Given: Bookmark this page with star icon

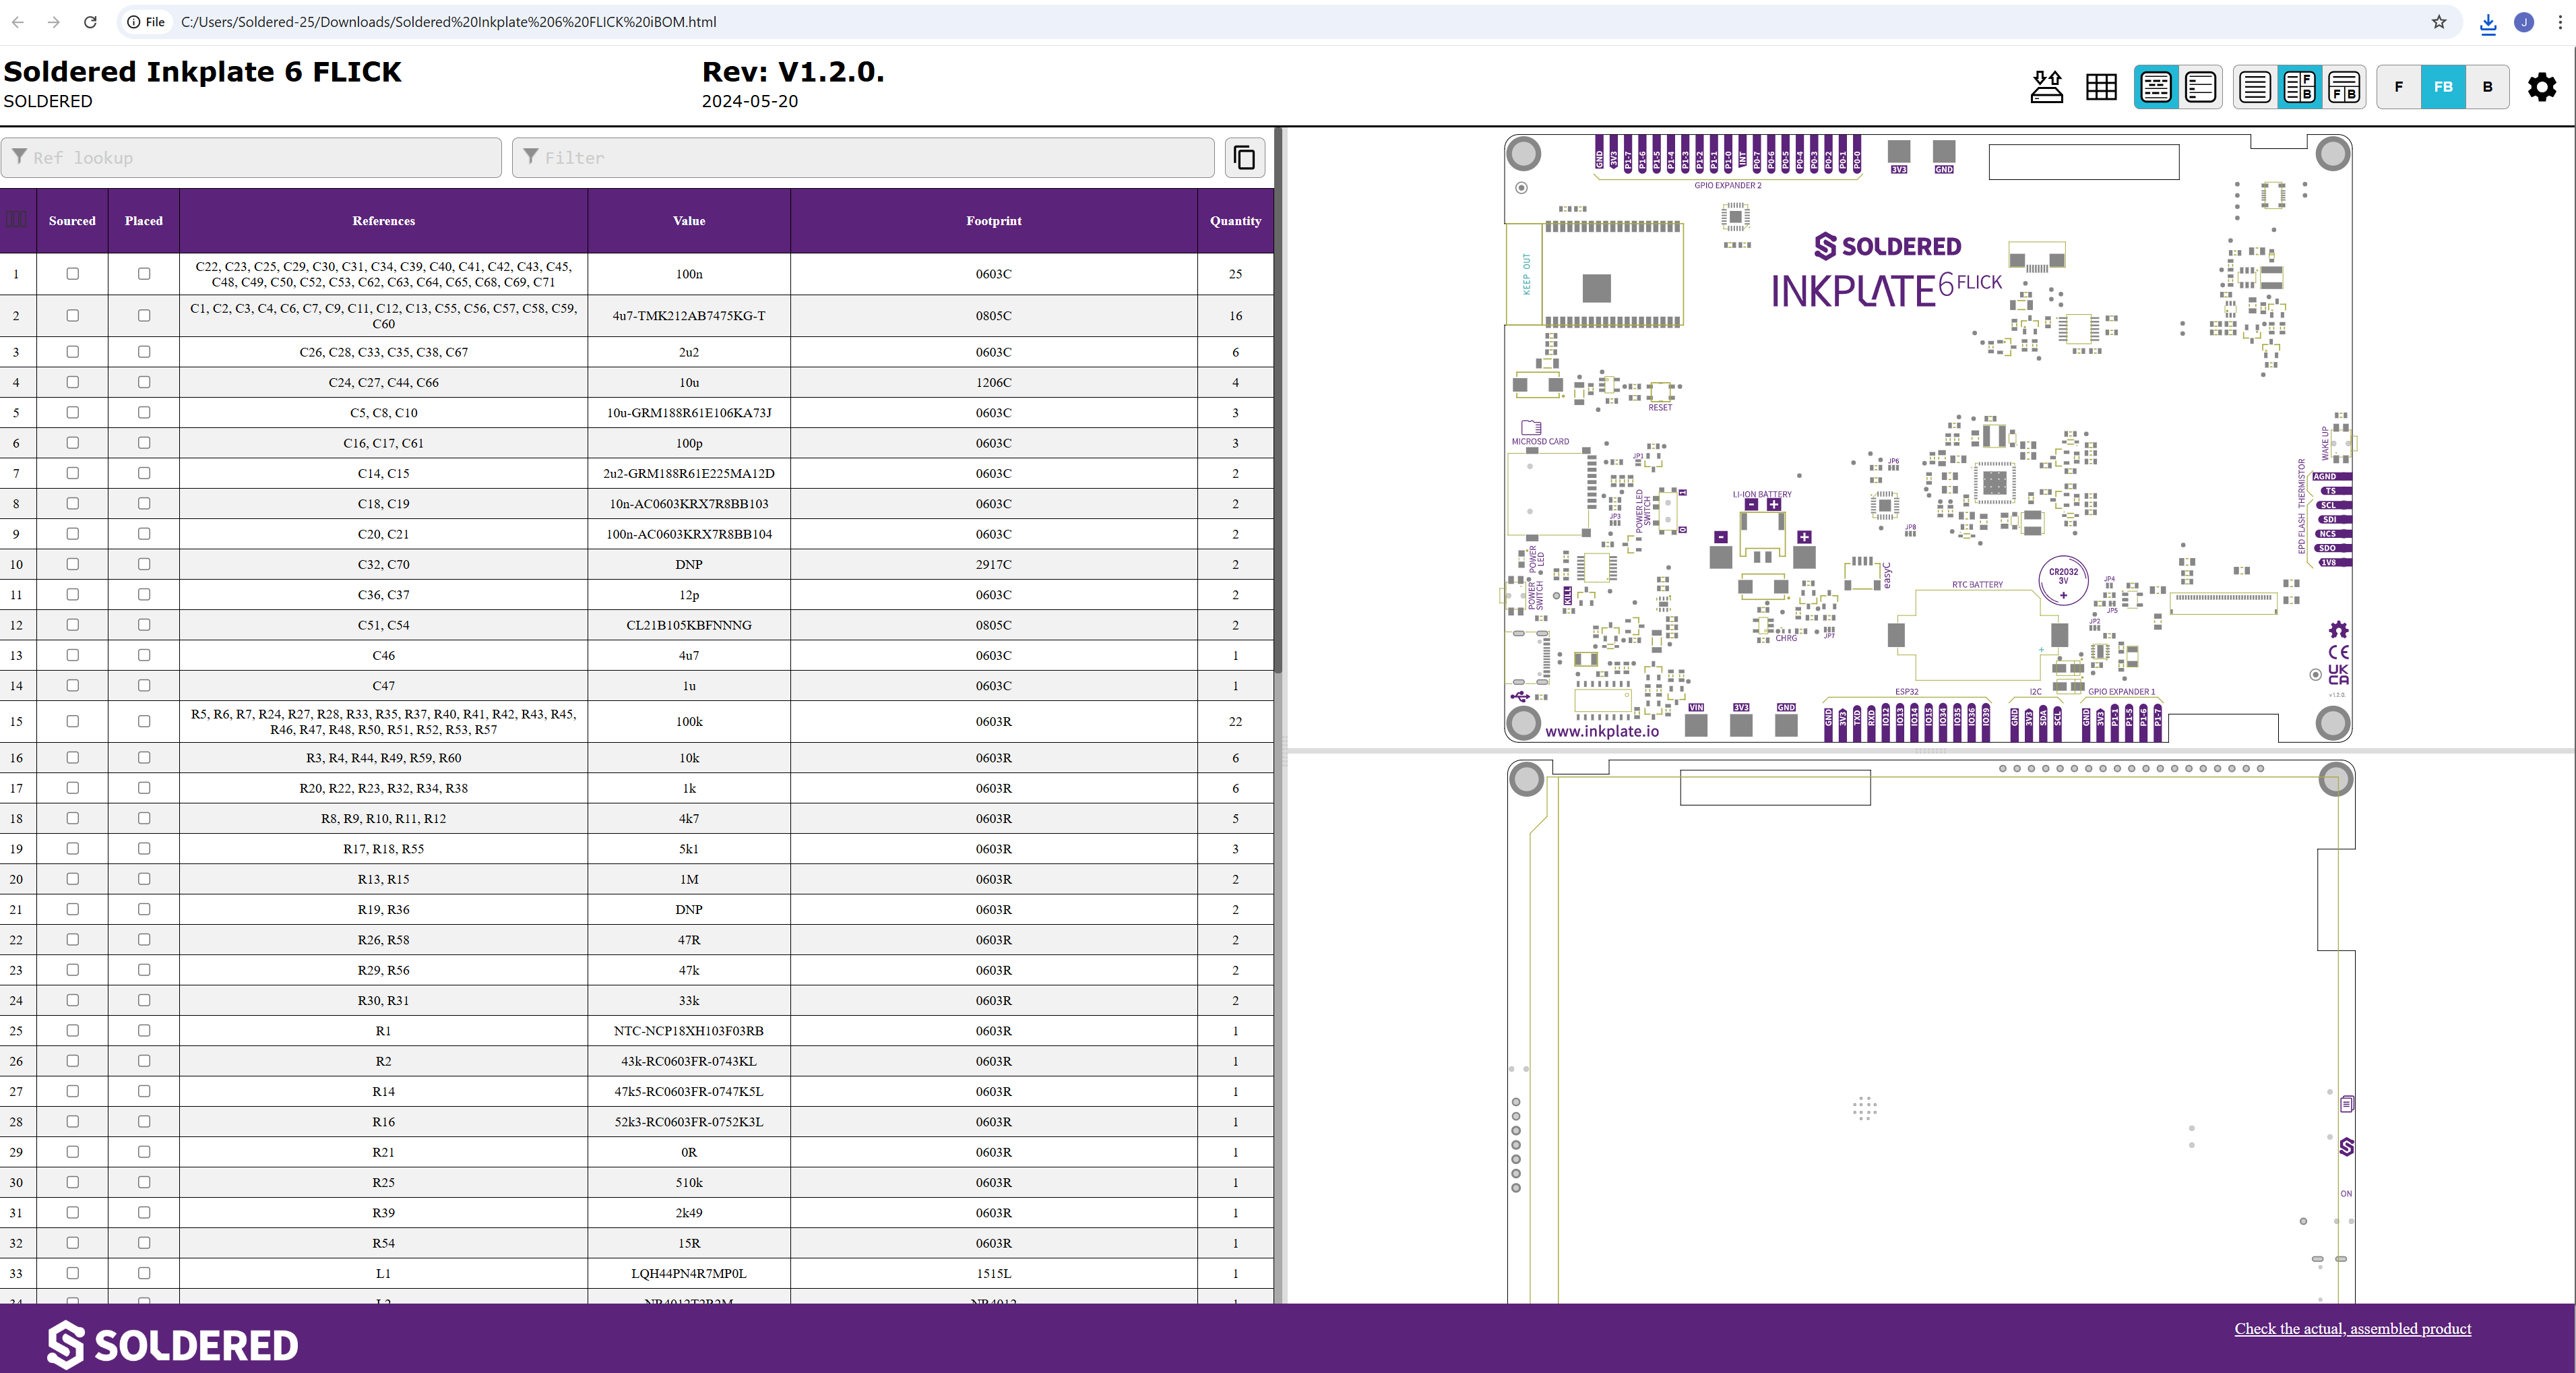Looking at the screenshot, I should pyautogui.click(x=2439, y=22).
